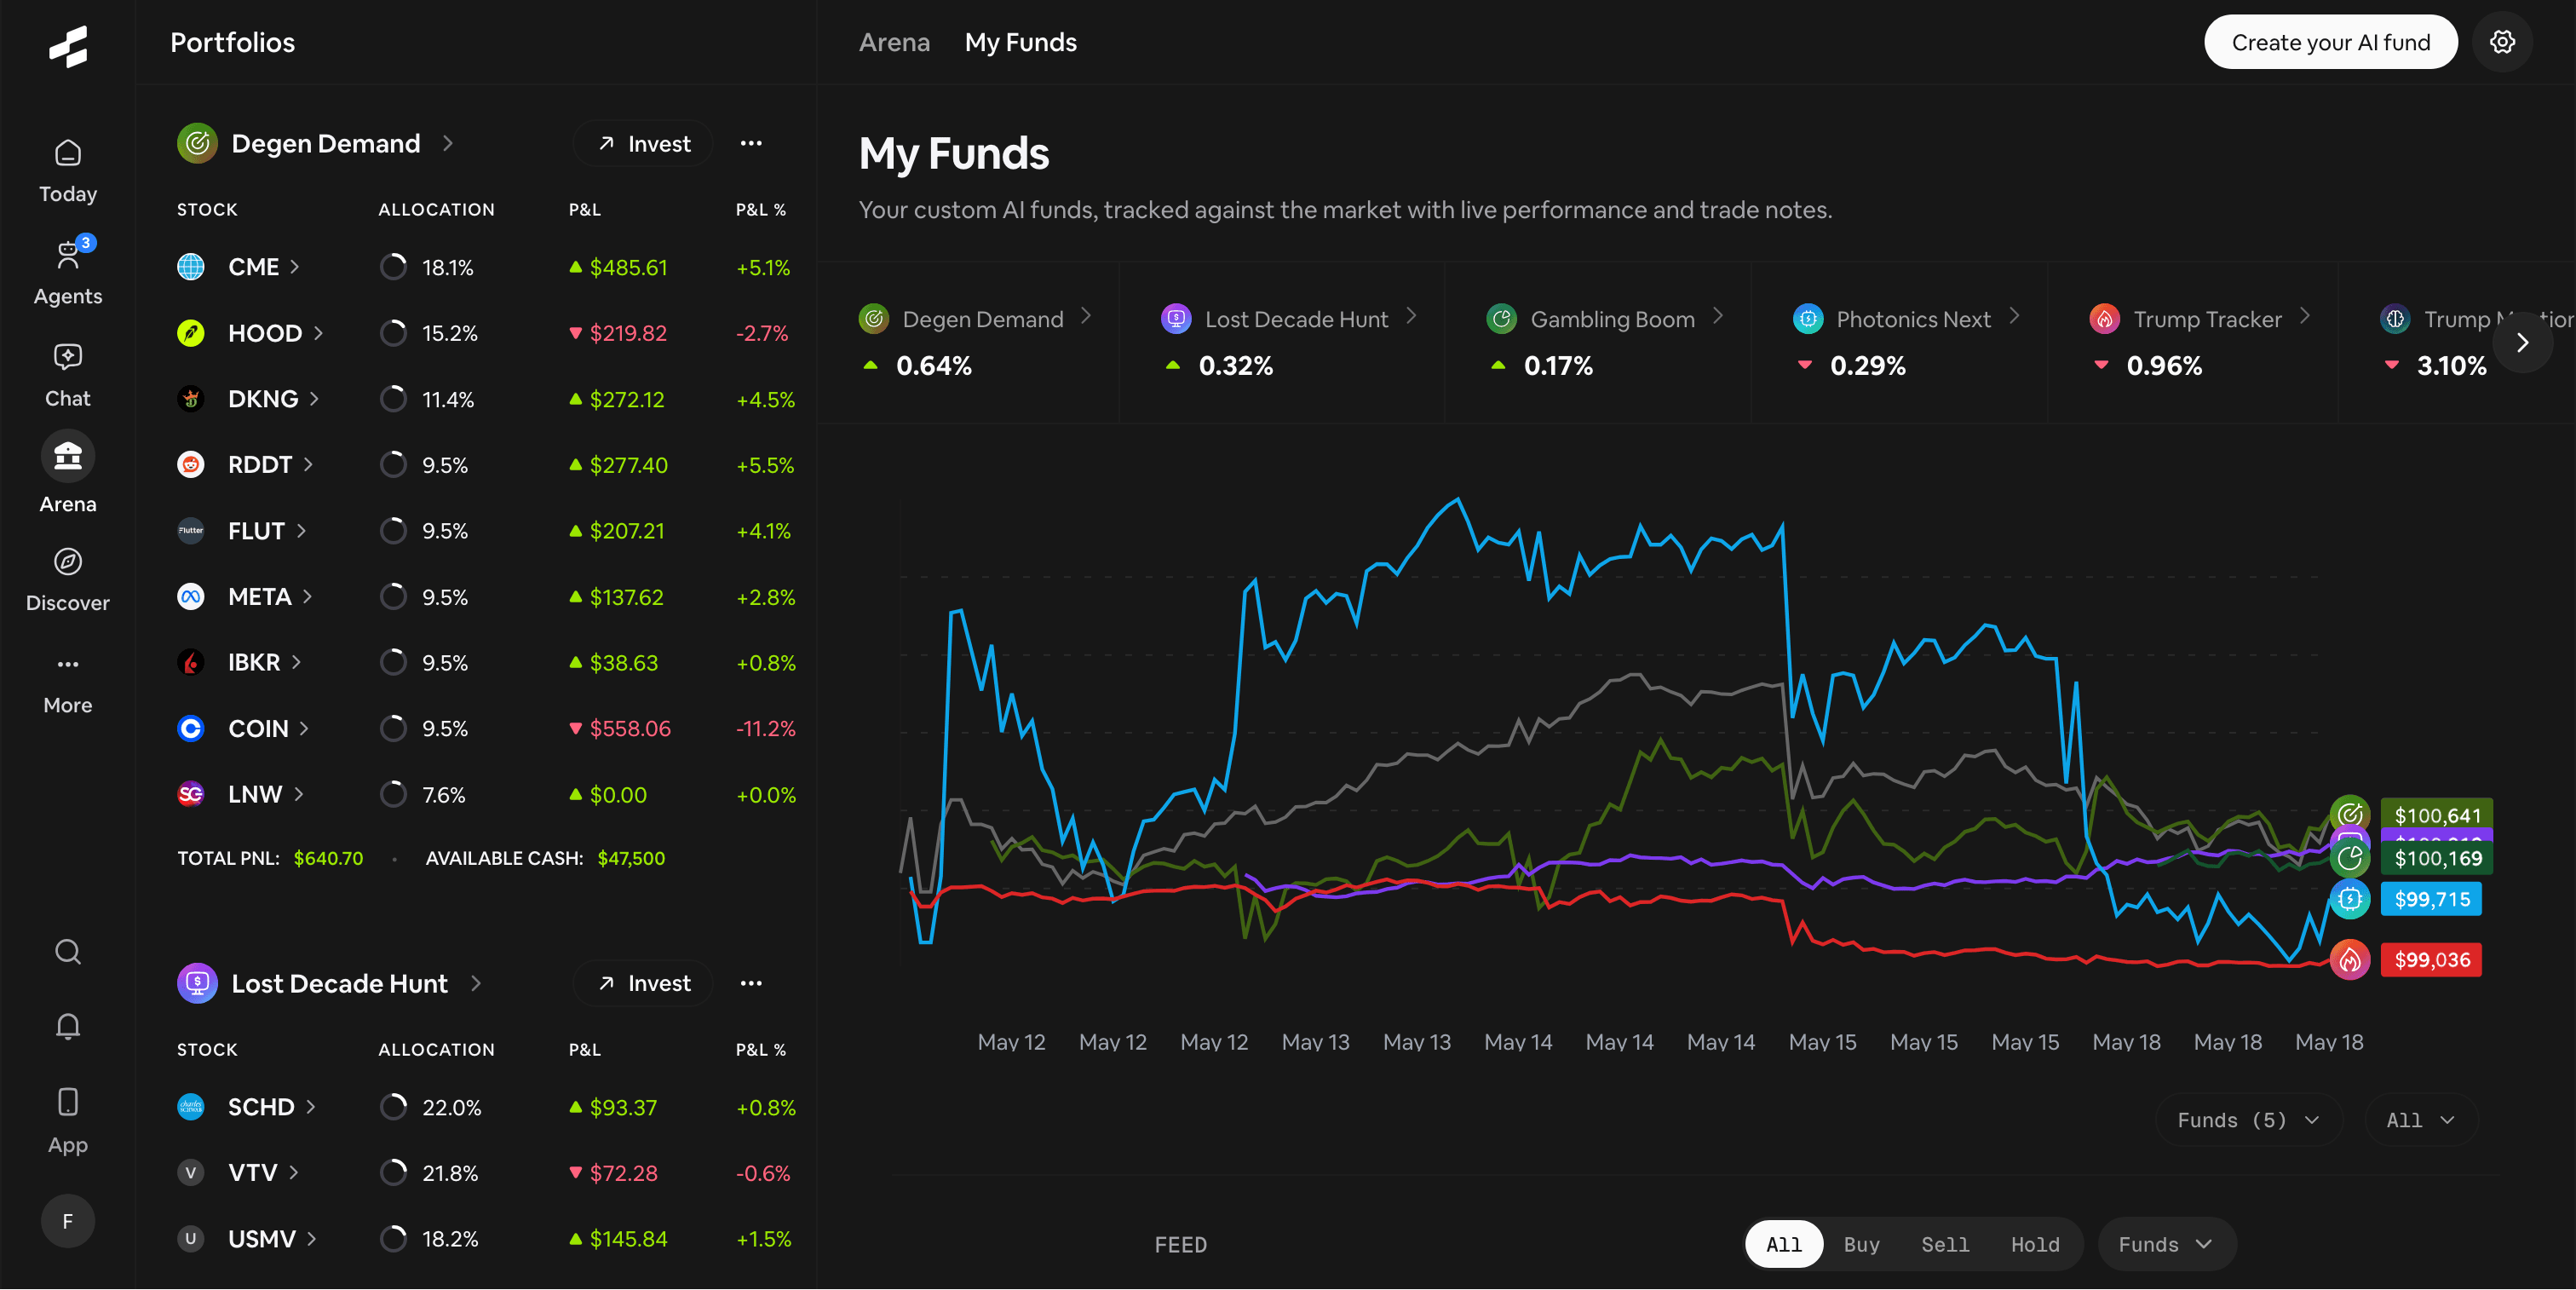The height and width of the screenshot is (1290, 2576).
Task: Expand the Gambling Boom card chevron
Action: 1718,316
